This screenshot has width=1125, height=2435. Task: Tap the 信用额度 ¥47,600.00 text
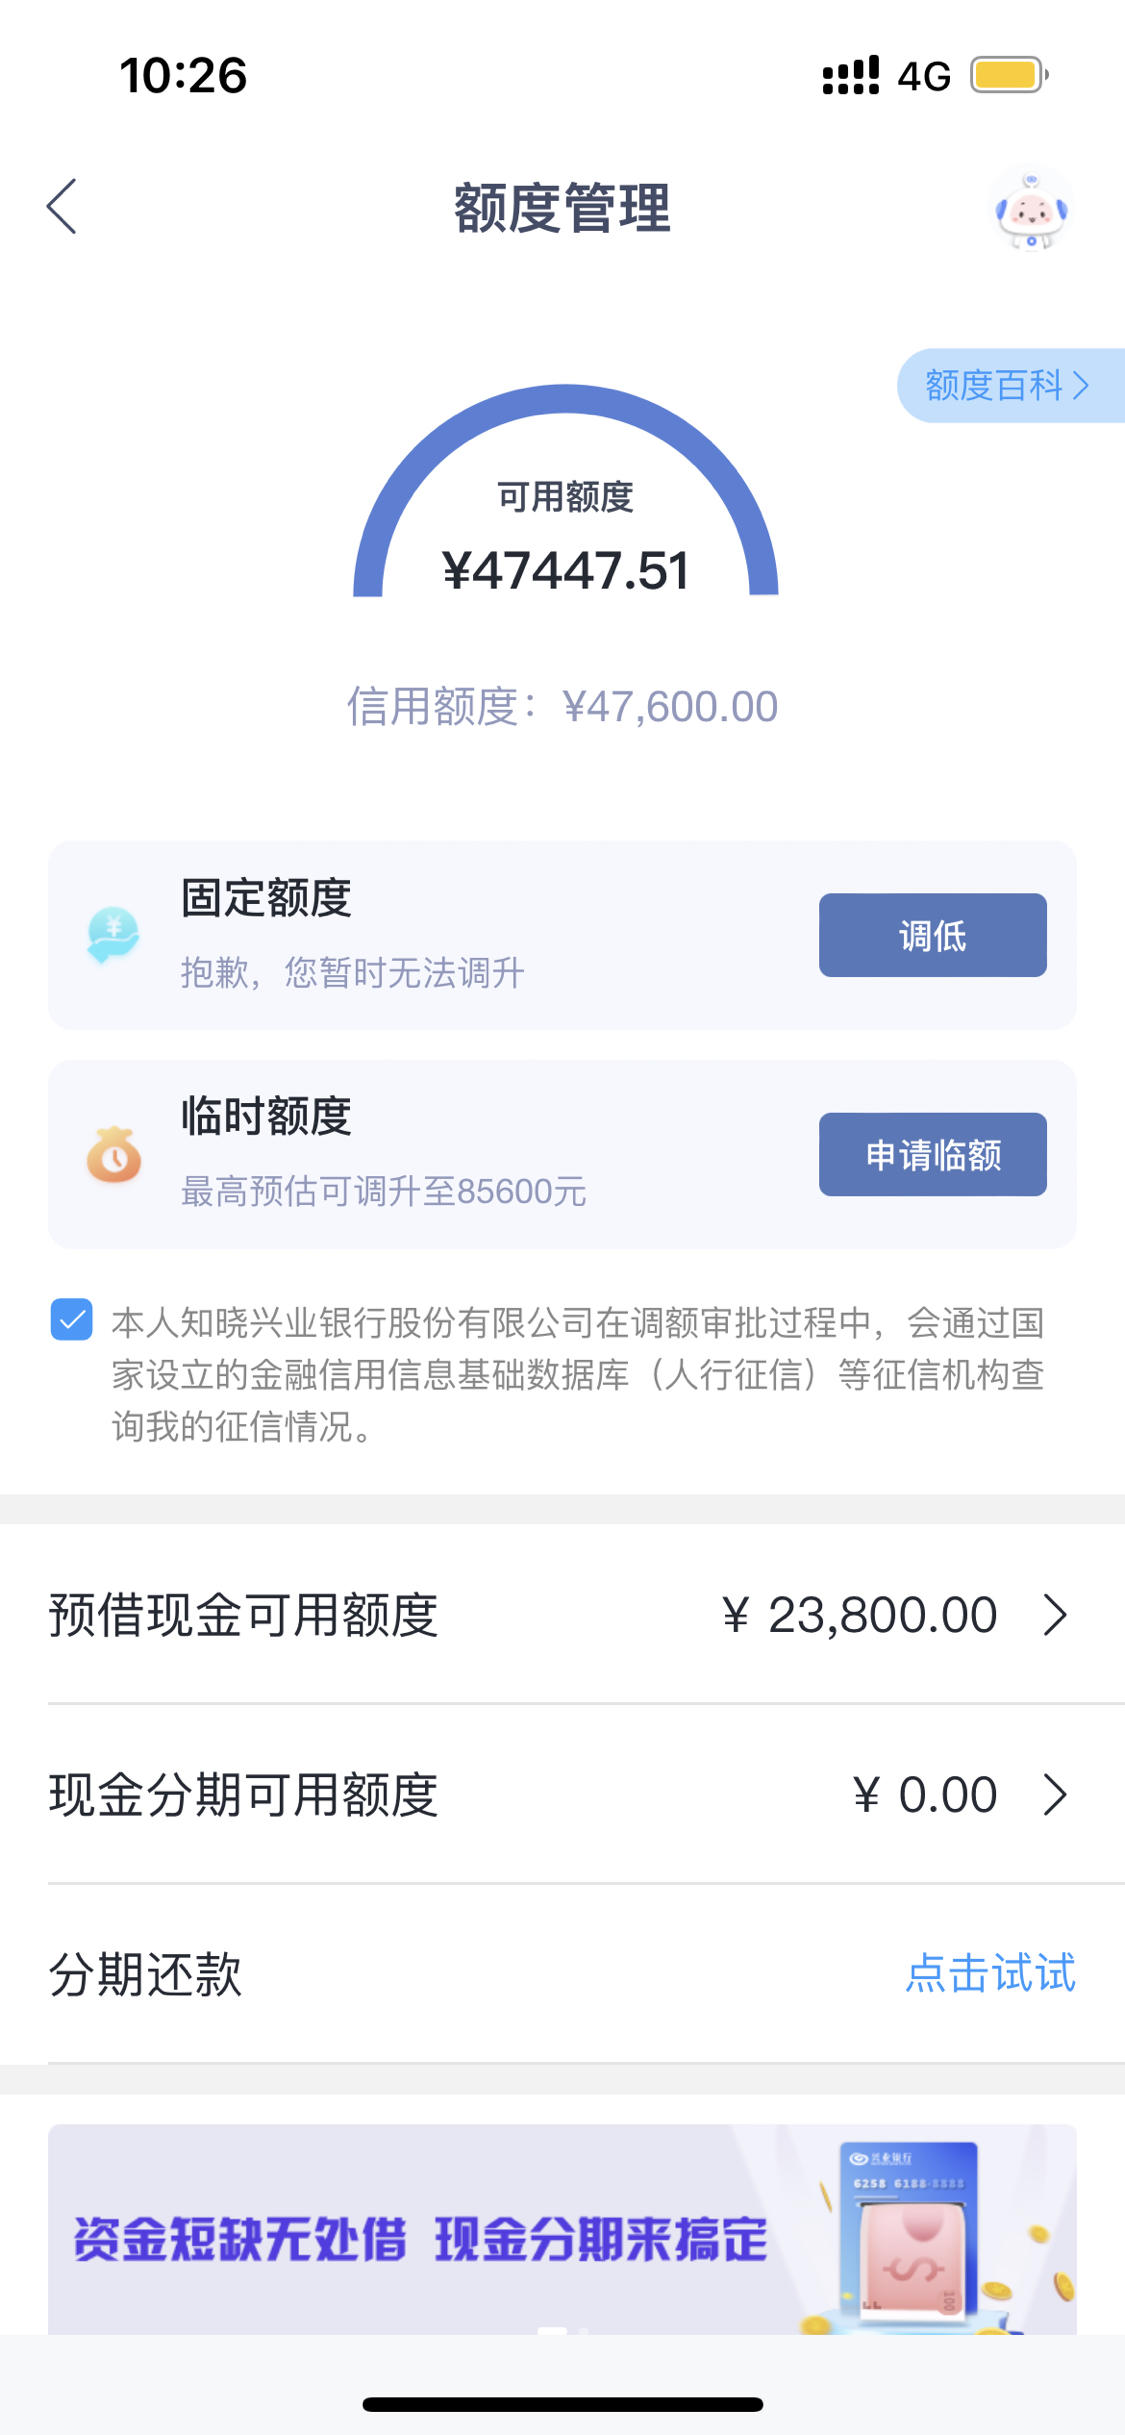(562, 707)
